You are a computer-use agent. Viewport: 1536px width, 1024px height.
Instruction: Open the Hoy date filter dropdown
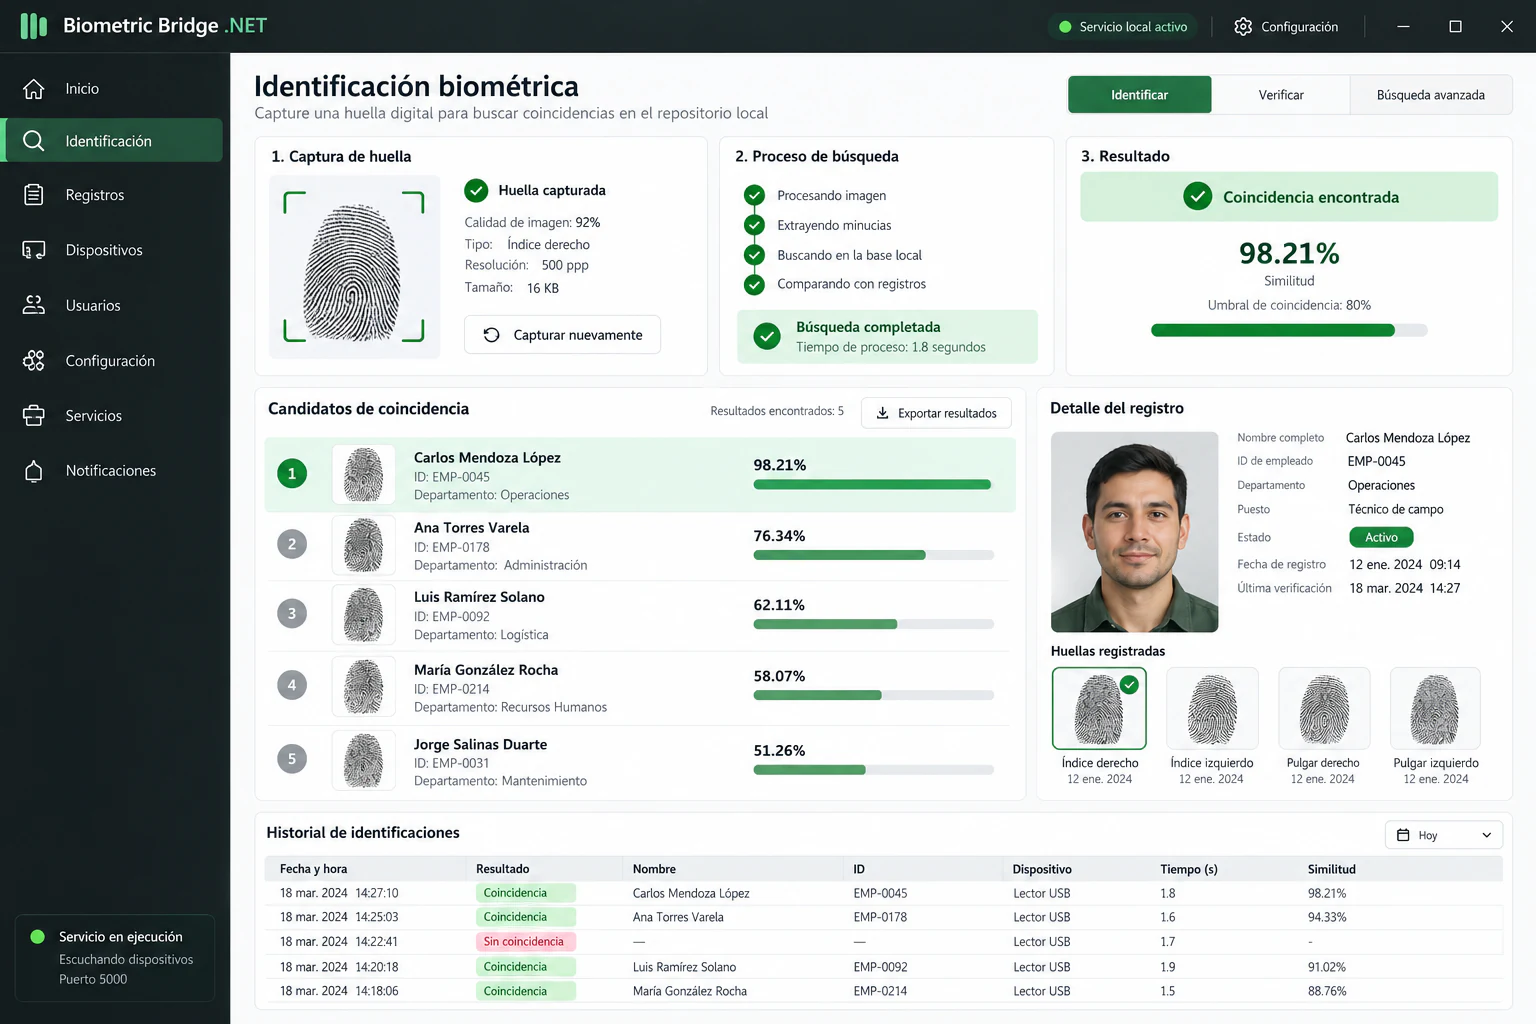tap(1444, 835)
